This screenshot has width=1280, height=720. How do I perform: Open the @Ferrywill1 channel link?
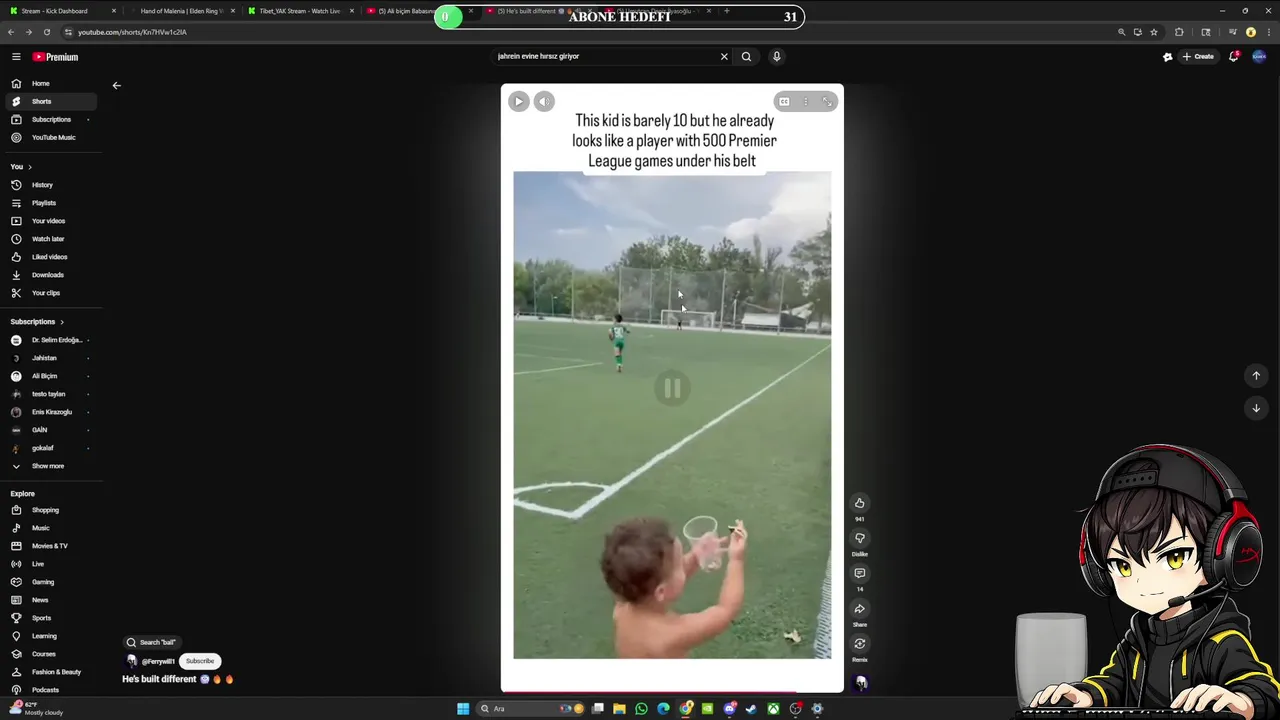pyautogui.click(x=158, y=661)
